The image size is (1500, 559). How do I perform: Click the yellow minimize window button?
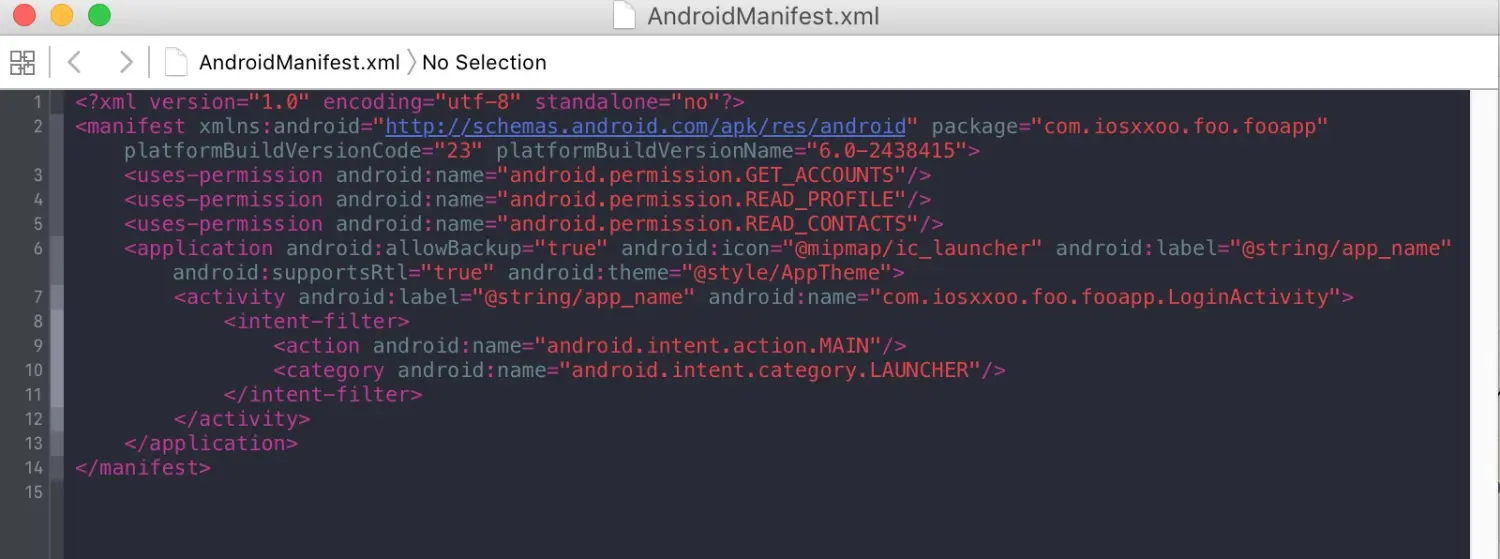[62, 15]
